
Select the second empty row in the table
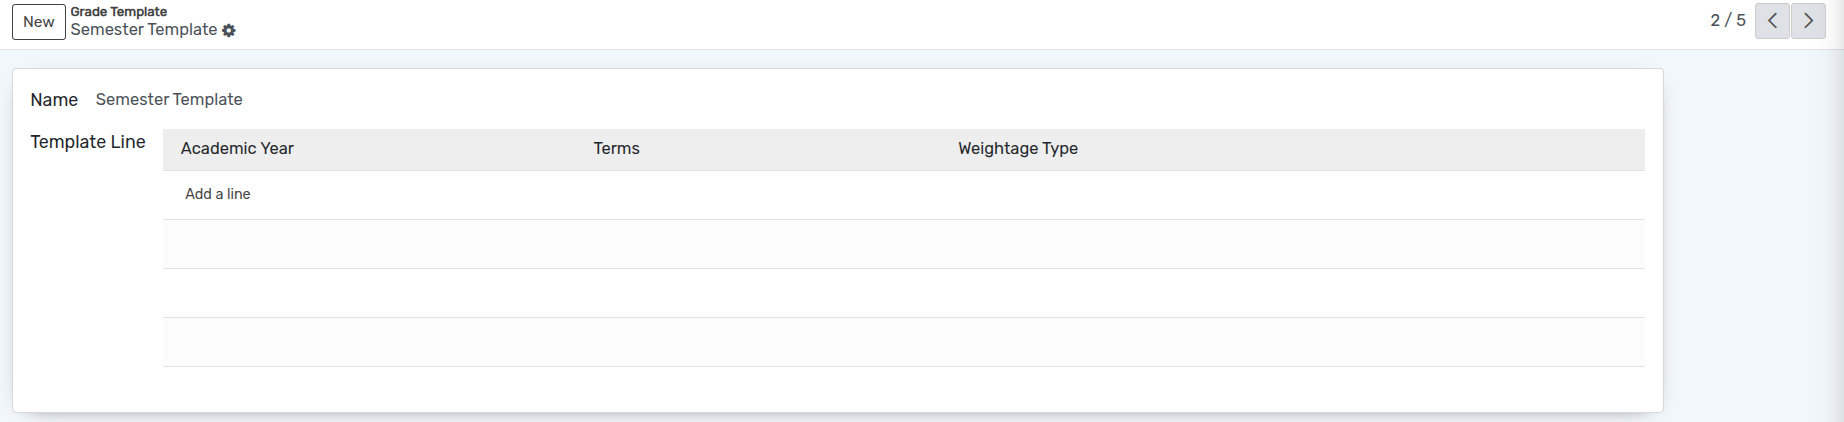click(904, 293)
